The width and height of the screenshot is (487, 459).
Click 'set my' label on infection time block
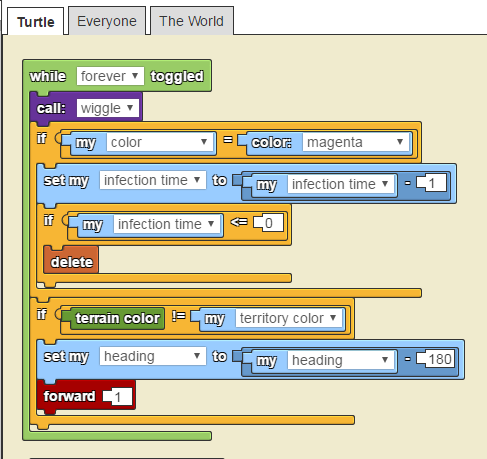[x=66, y=180]
